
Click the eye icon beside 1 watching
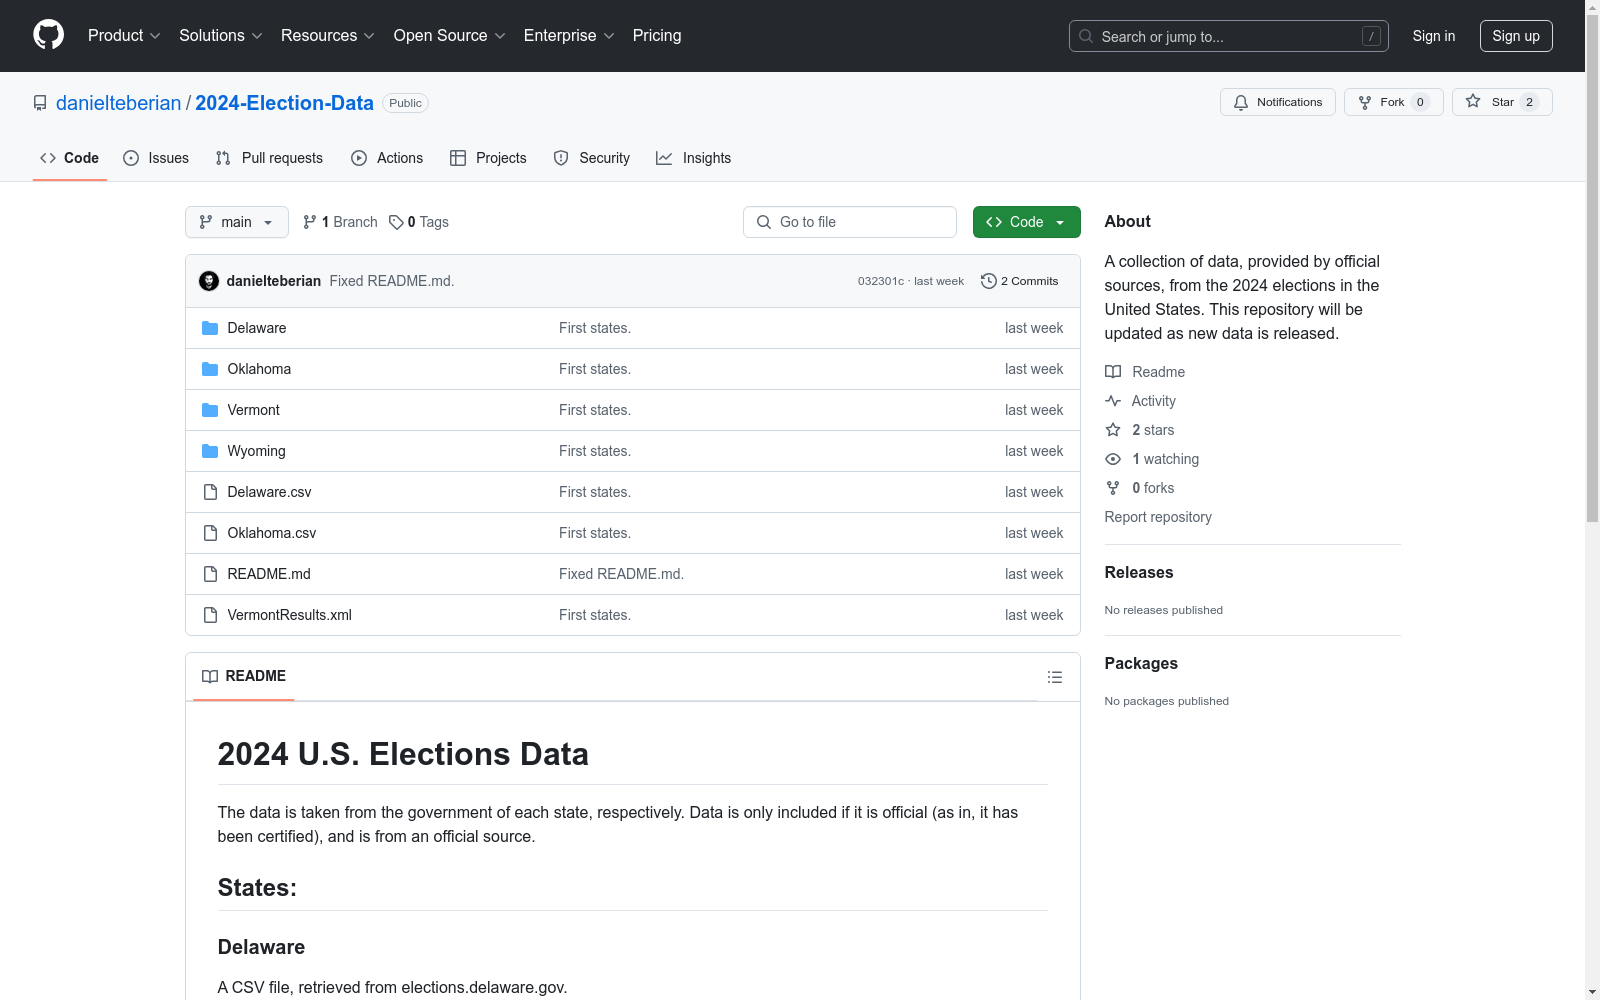tap(1113, 459)
